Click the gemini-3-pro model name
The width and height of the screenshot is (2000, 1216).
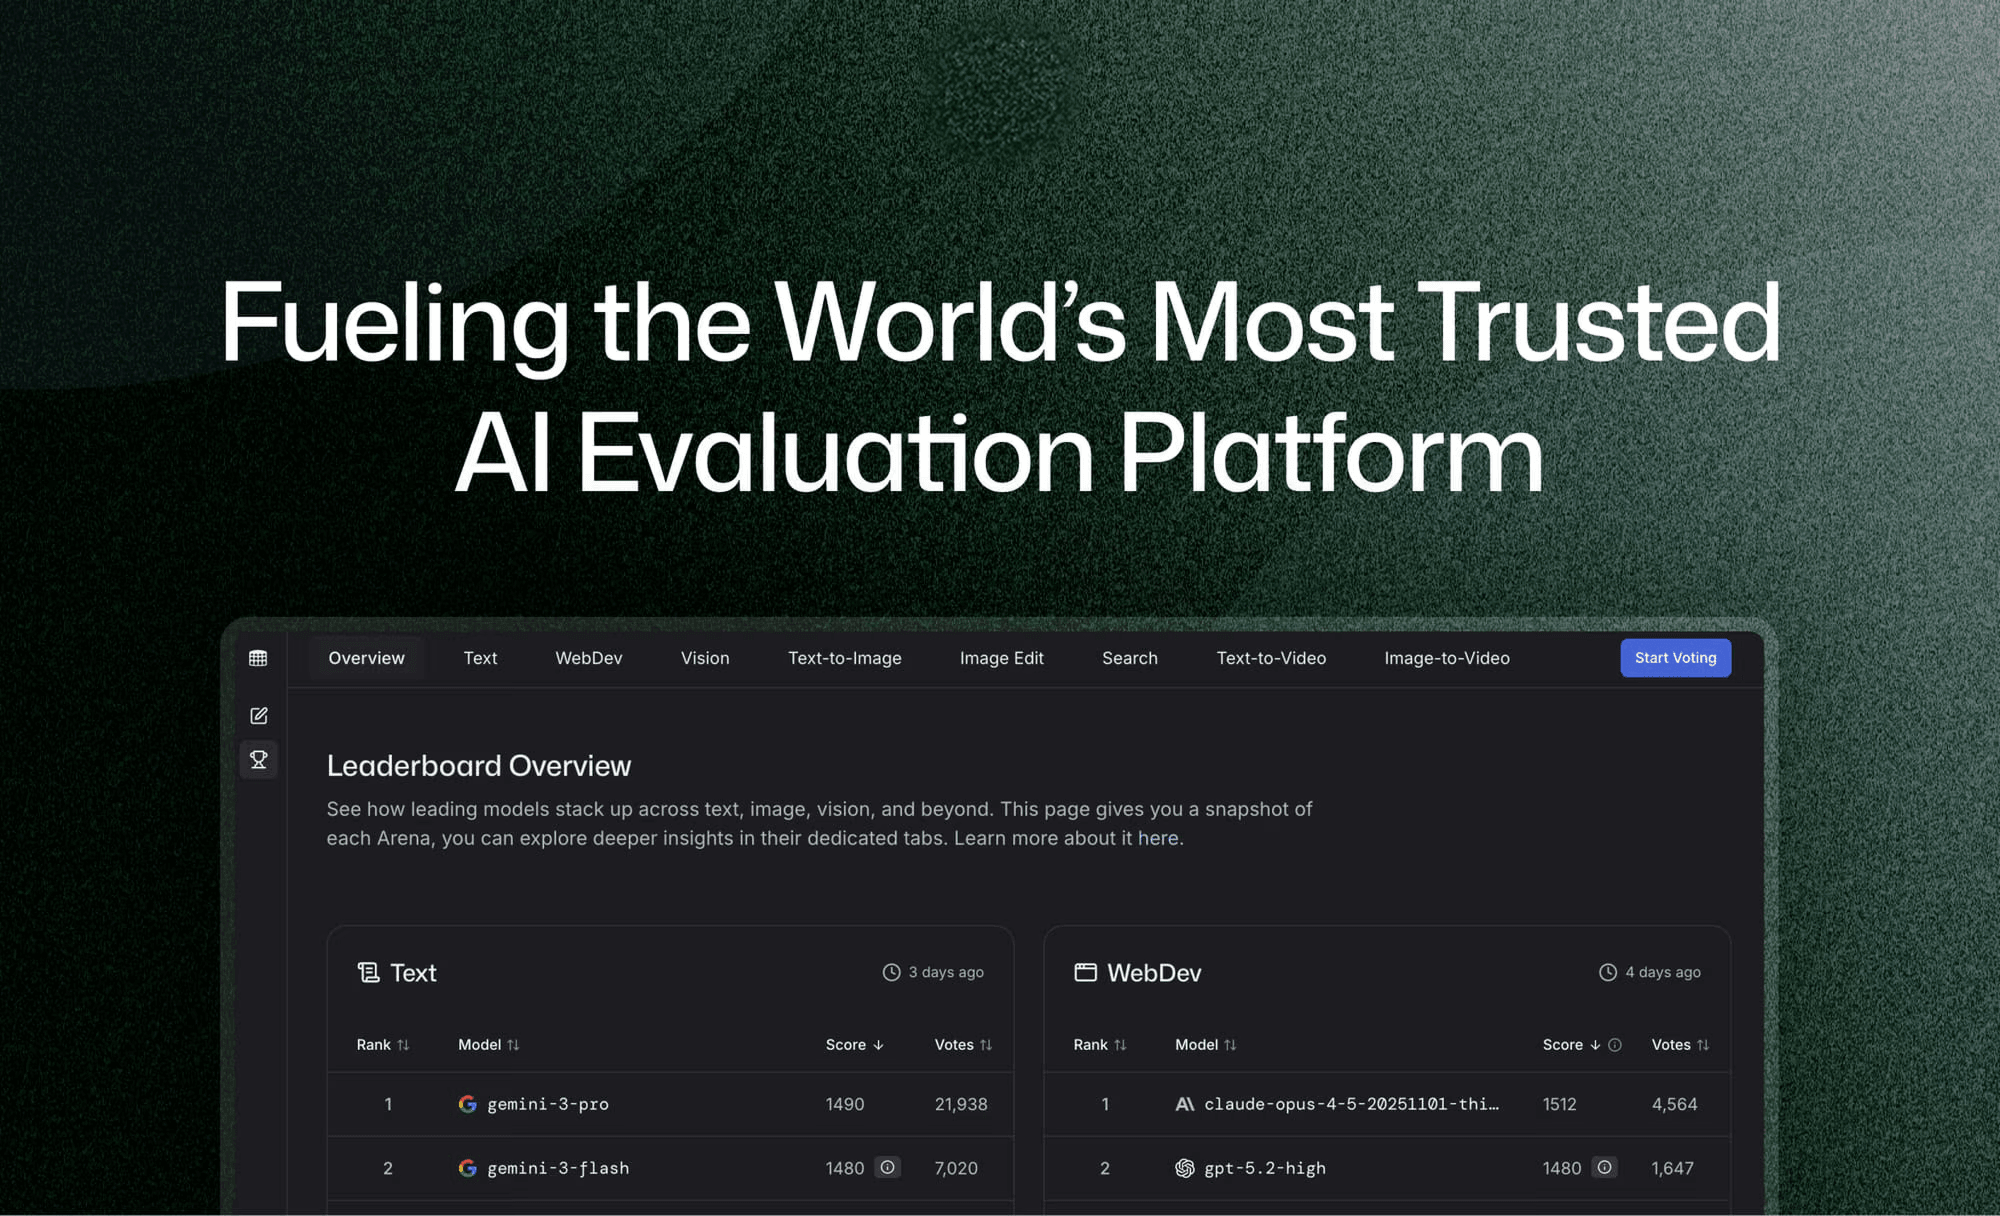click(x=548, y=1104)
